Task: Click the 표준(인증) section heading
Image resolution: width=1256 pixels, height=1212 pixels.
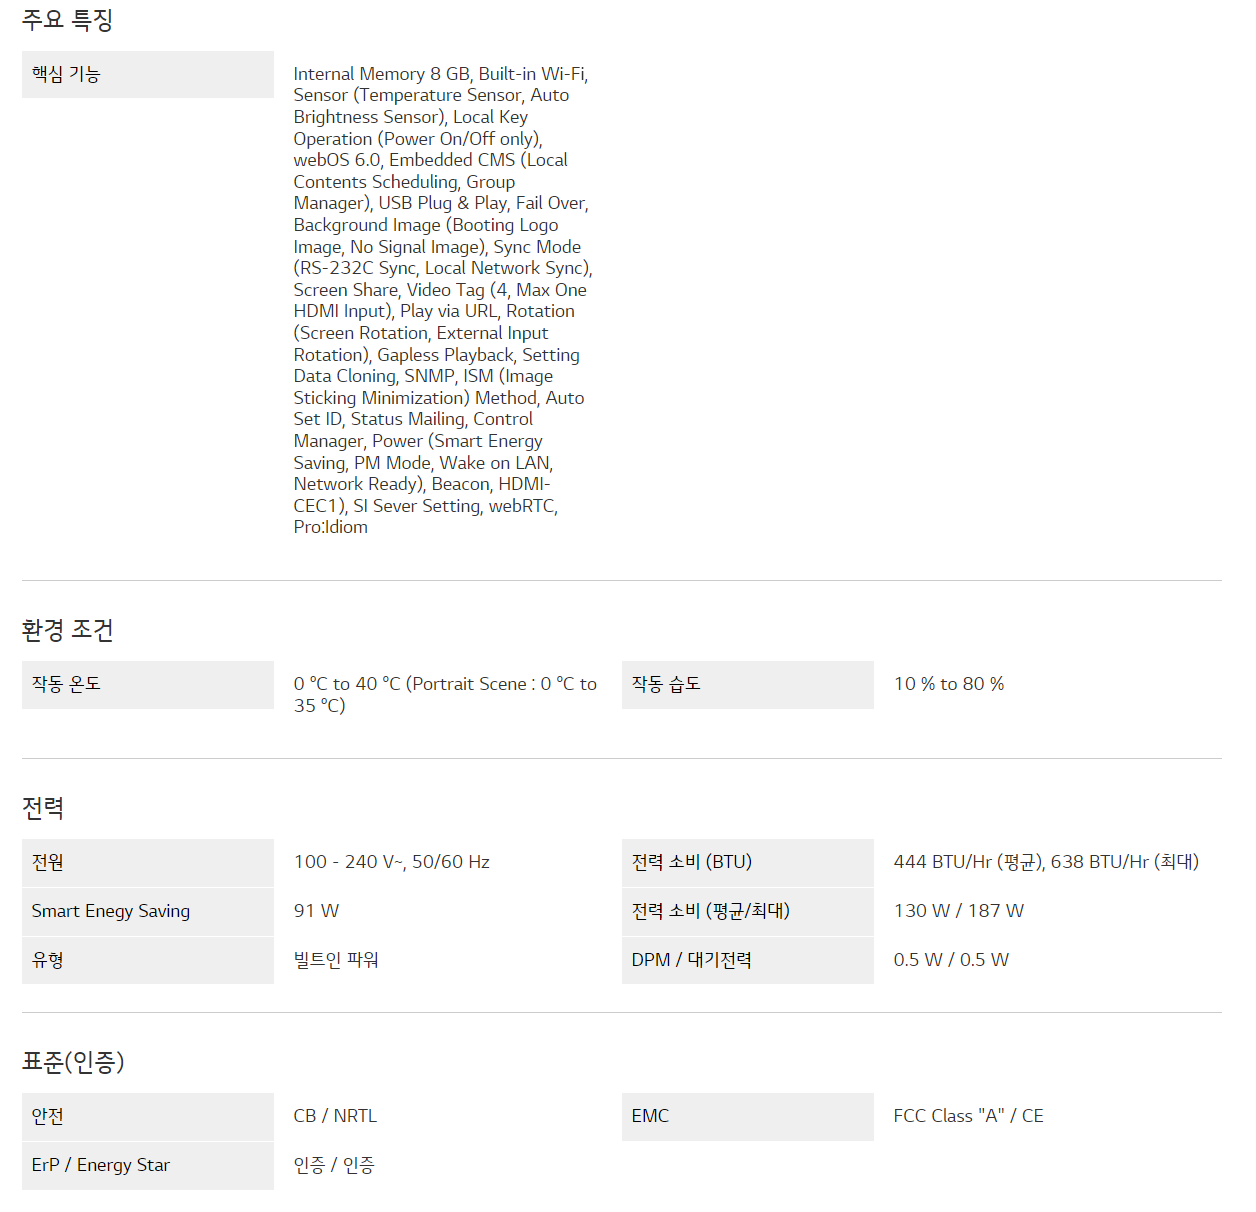Action: tap(73, 1062)
